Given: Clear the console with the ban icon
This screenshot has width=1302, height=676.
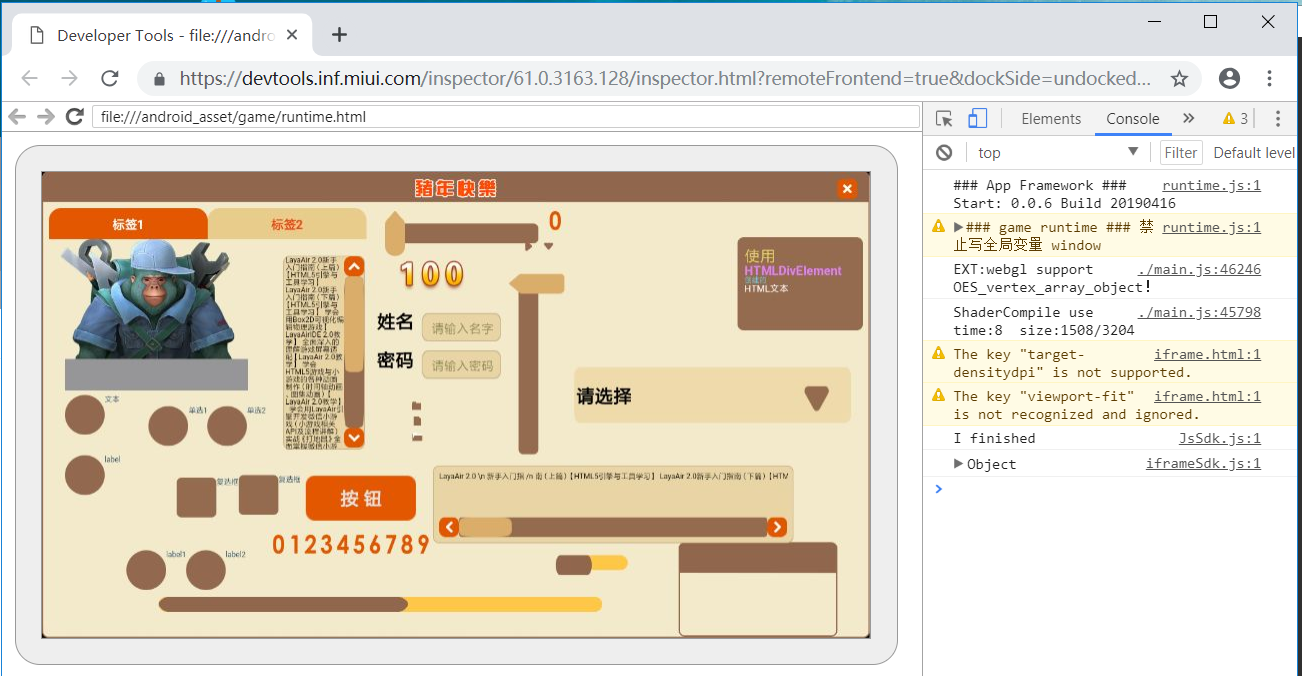Looking at the screenshot, I should 944,153.
